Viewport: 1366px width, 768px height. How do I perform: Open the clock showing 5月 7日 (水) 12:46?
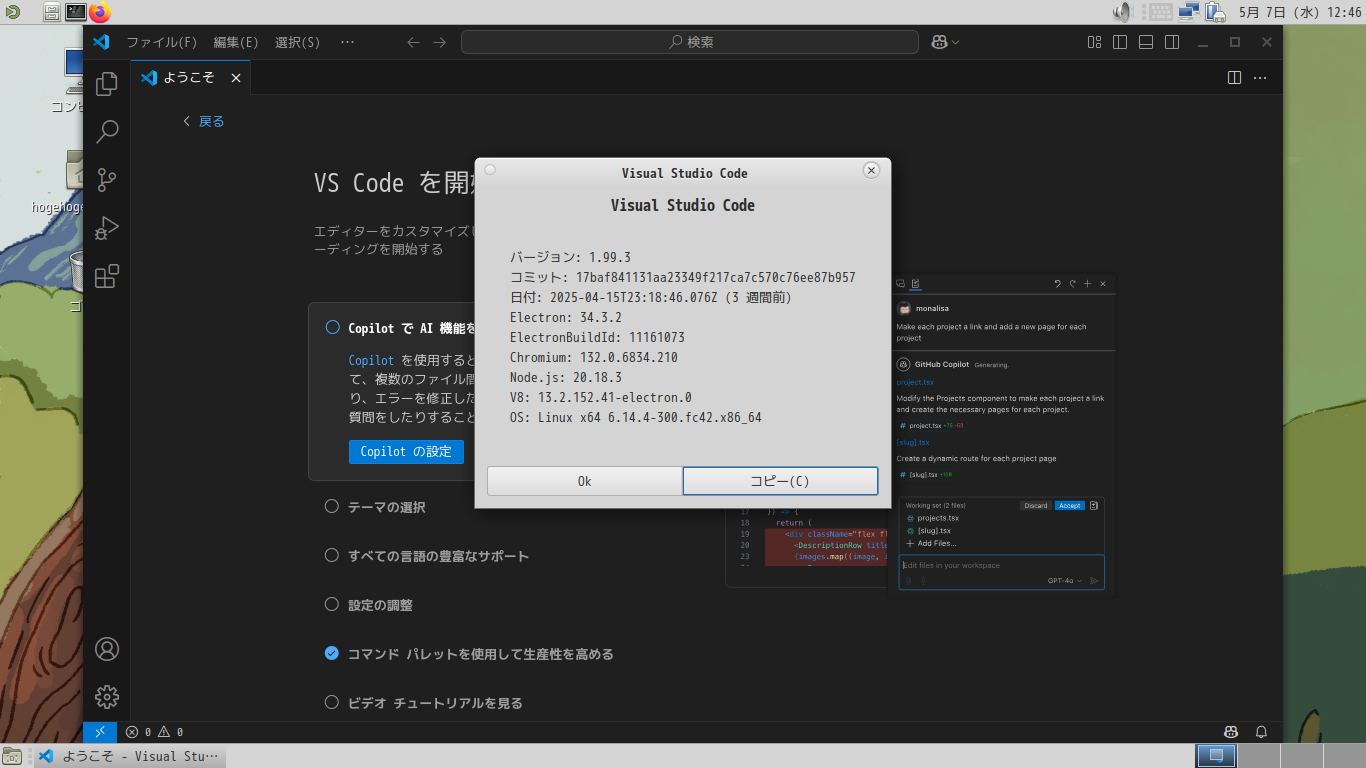[1300, 12]
